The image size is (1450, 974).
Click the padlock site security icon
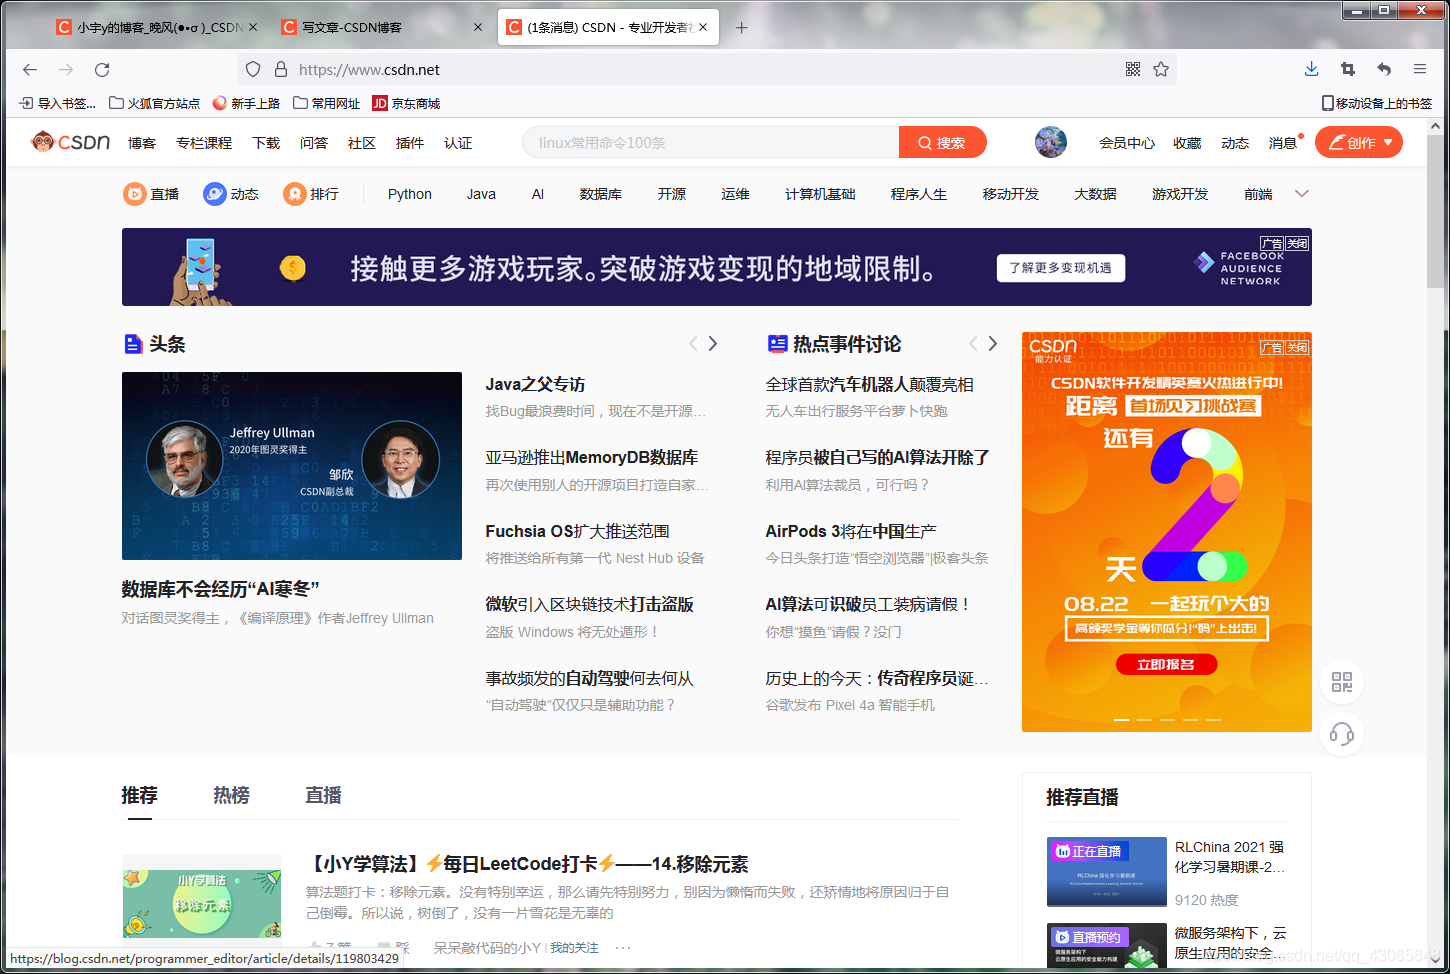click(x=281, y=69)
